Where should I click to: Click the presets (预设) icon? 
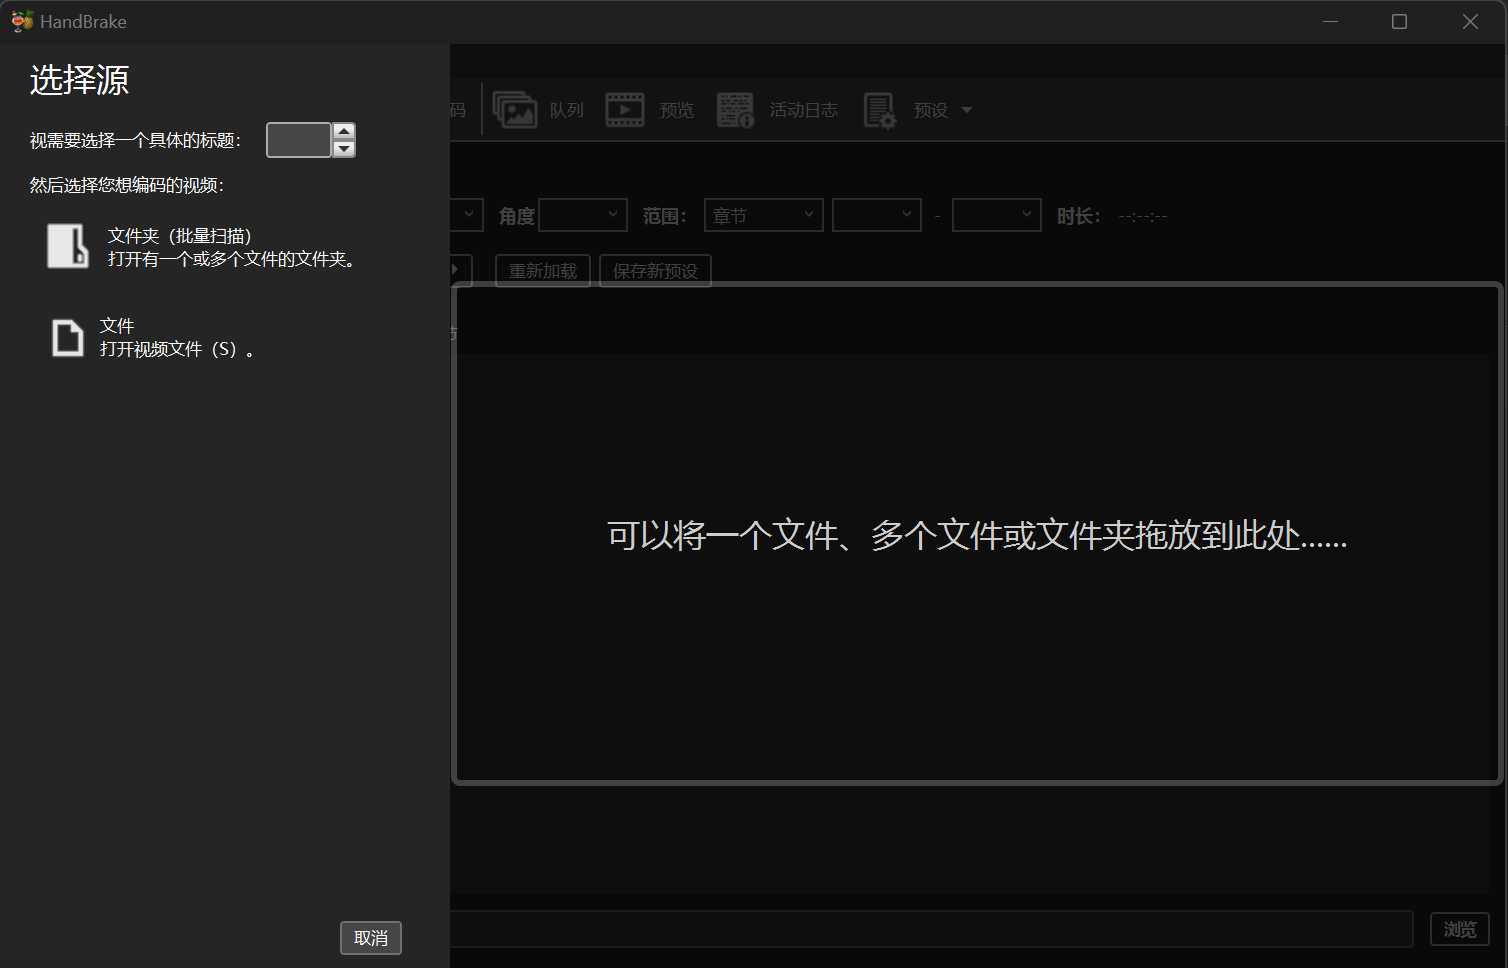(879, 110)
